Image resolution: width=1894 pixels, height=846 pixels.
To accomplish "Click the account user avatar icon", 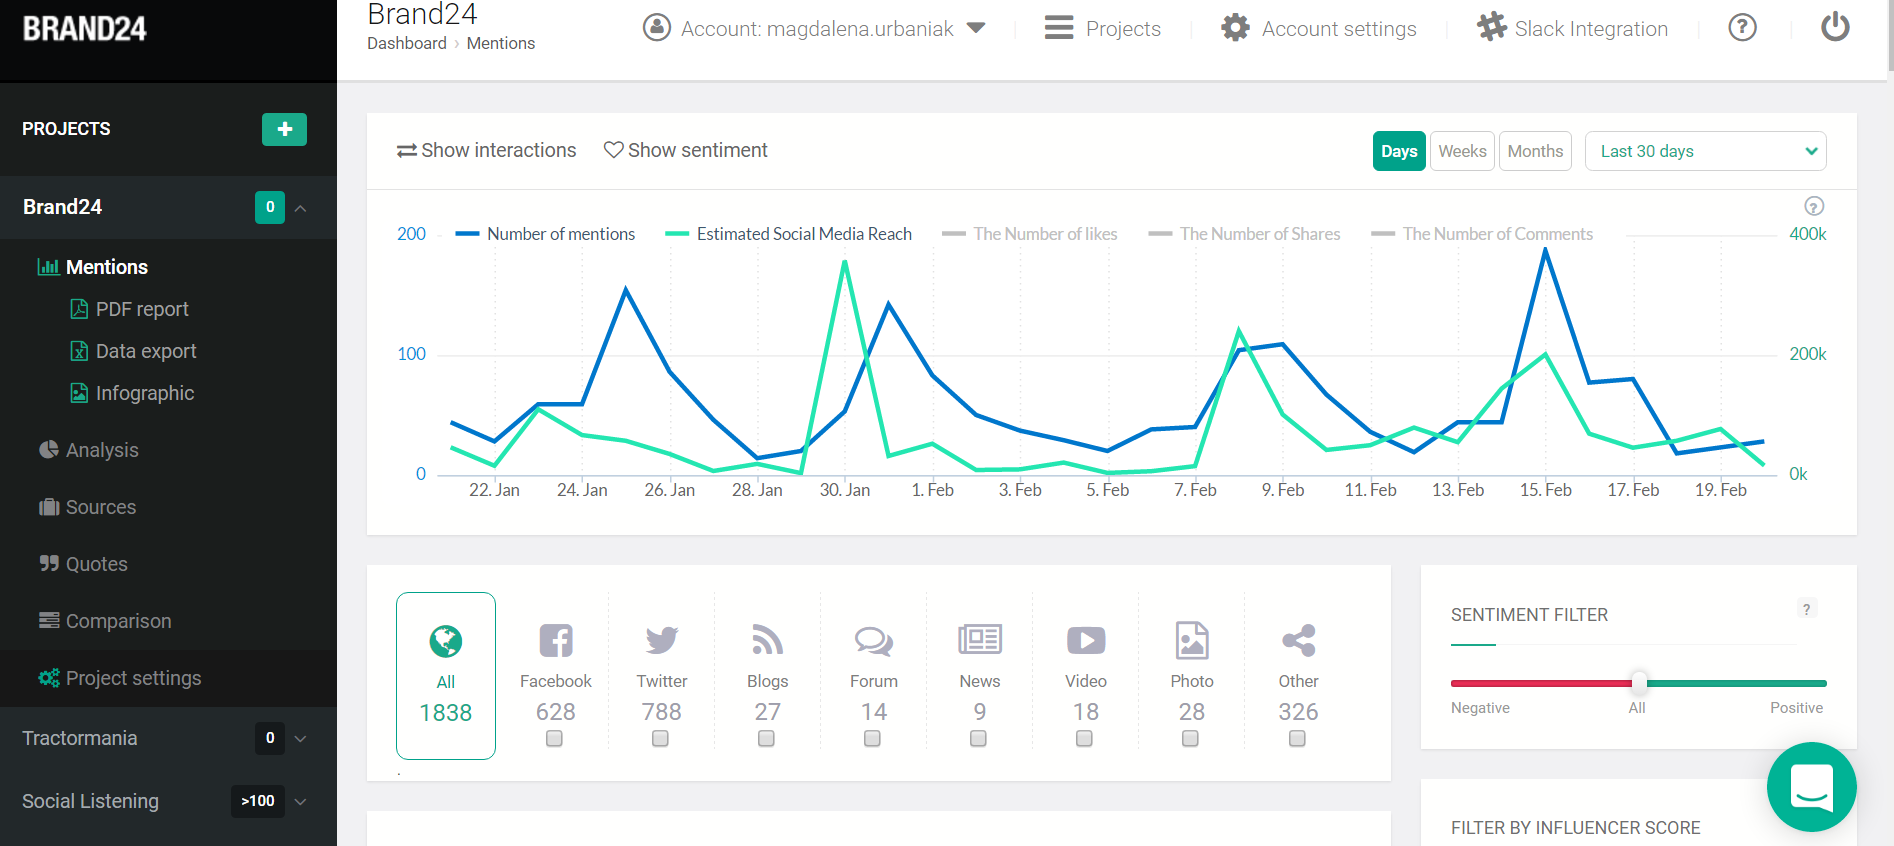I will click(657, 28).
